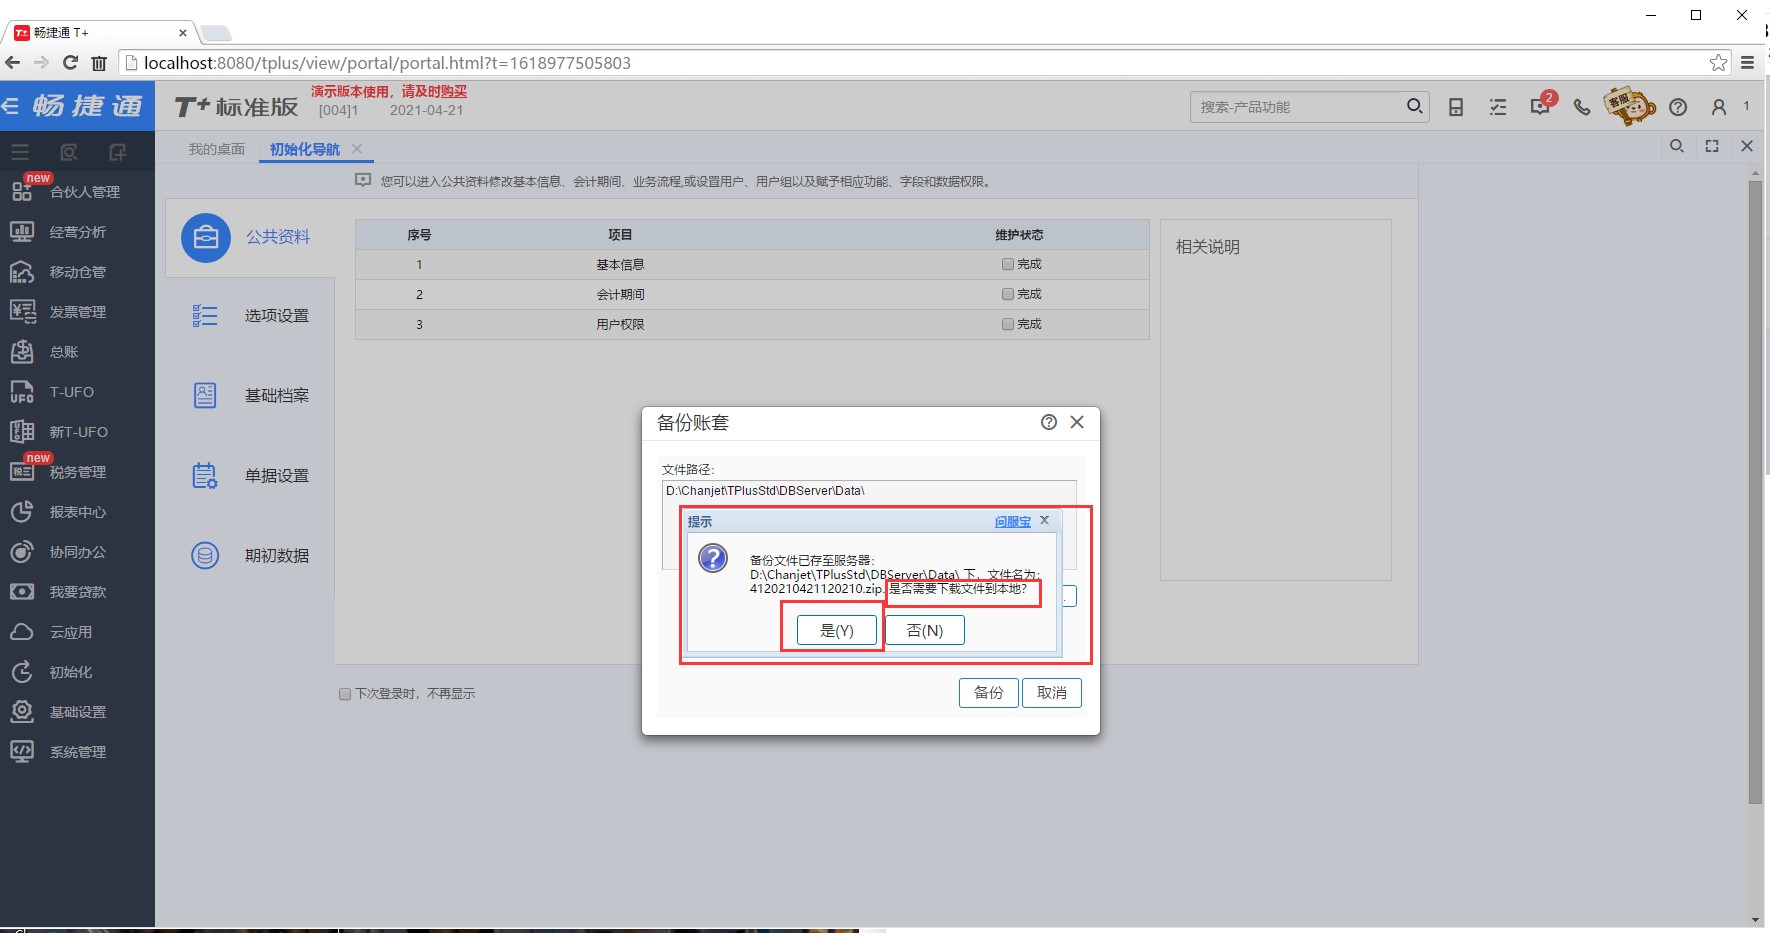Image resolution: width=1770 pixels, height=933 pixels.
Task: Open 基础档案 navigation section
Action: [249, 396]
